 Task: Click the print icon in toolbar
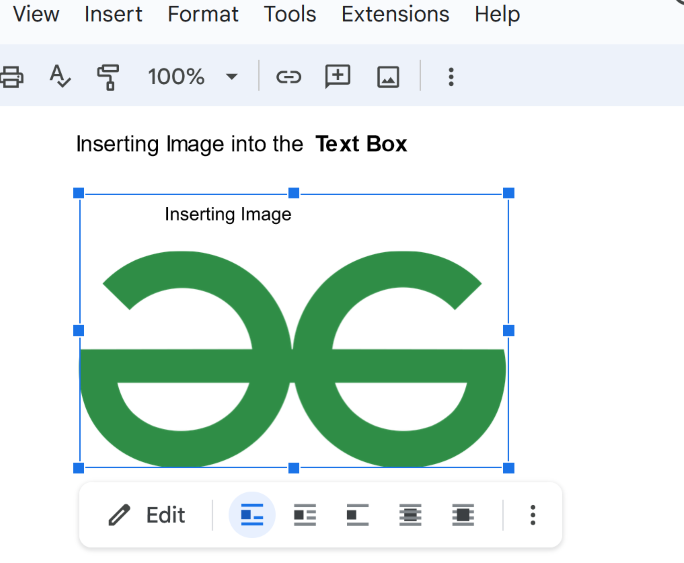pos(10,76)
